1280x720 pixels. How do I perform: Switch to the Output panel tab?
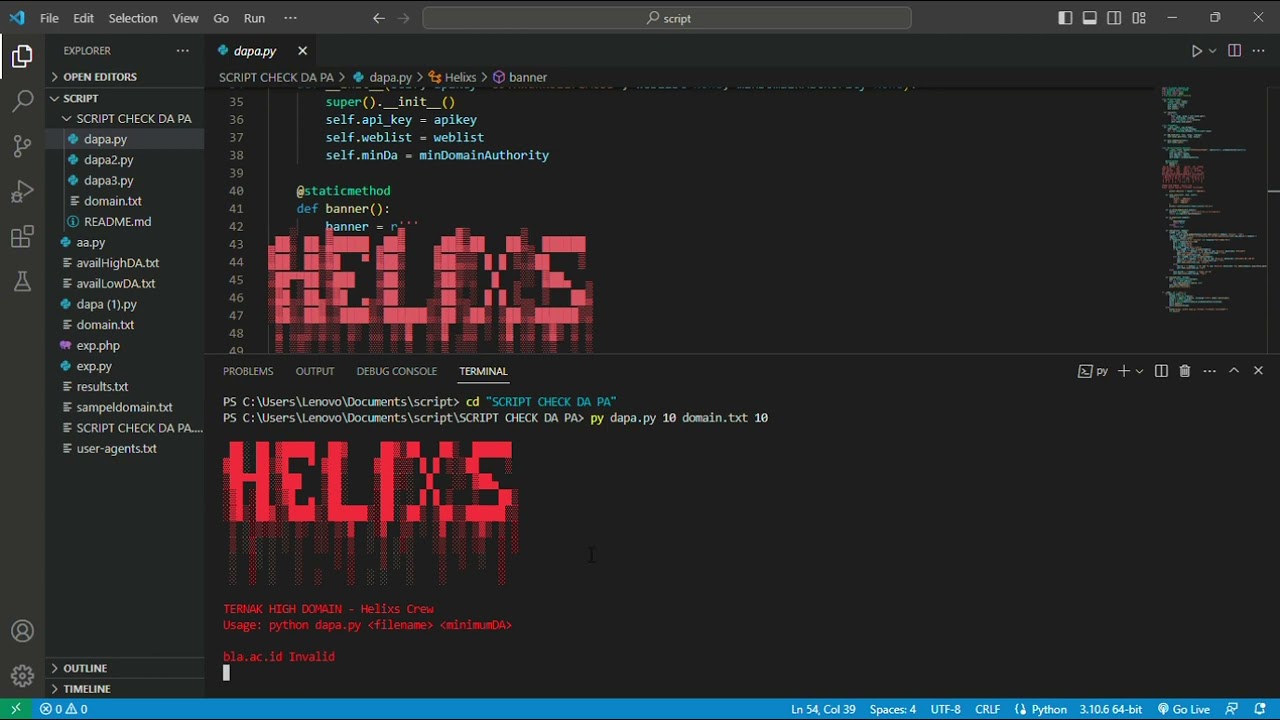(315, 371)
